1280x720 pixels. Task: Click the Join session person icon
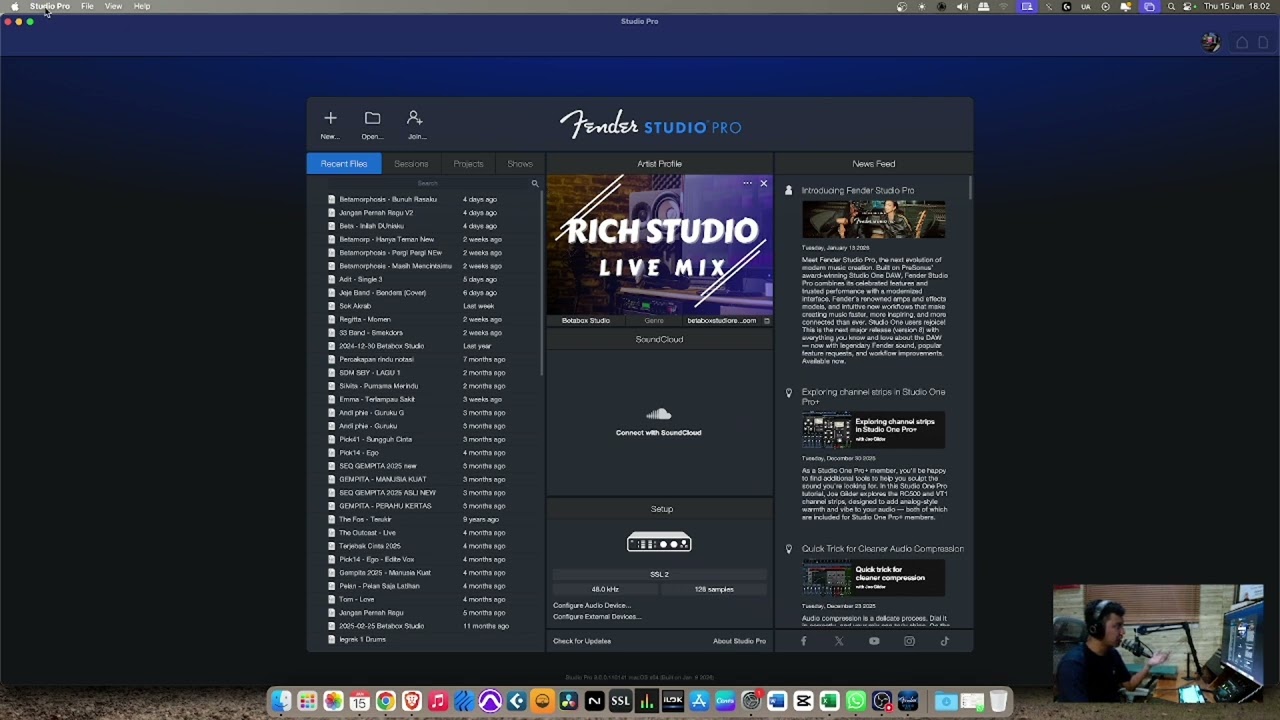[x=415, y=118]
